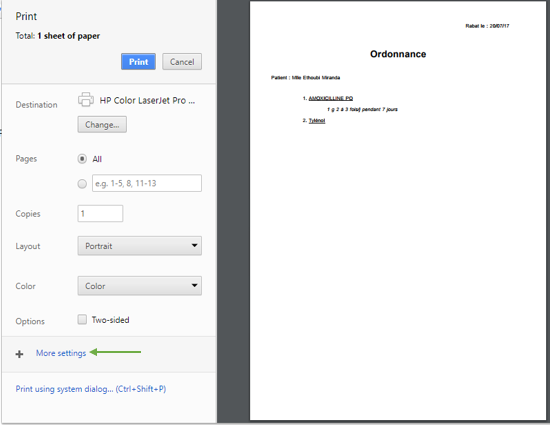Click the page range input field
Screen dimensions: 550x425
tap(147, 183)
